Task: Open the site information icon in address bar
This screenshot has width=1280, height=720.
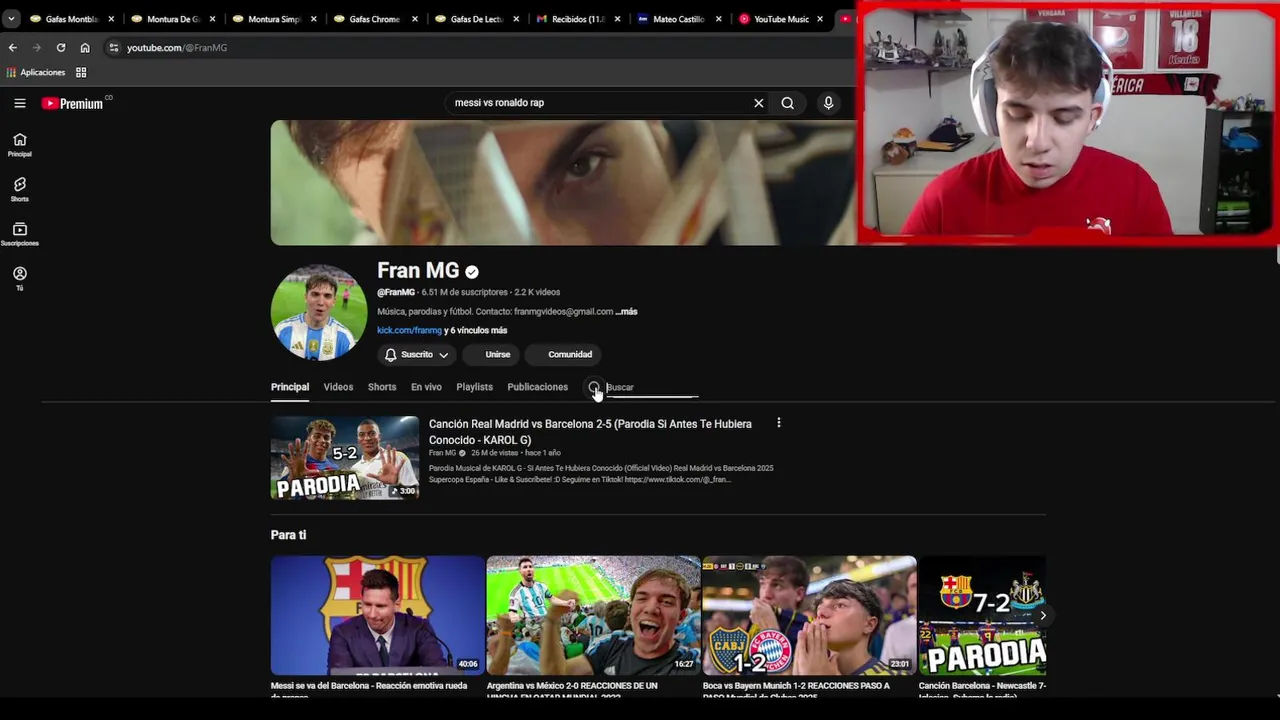Action: pos(114,48)
